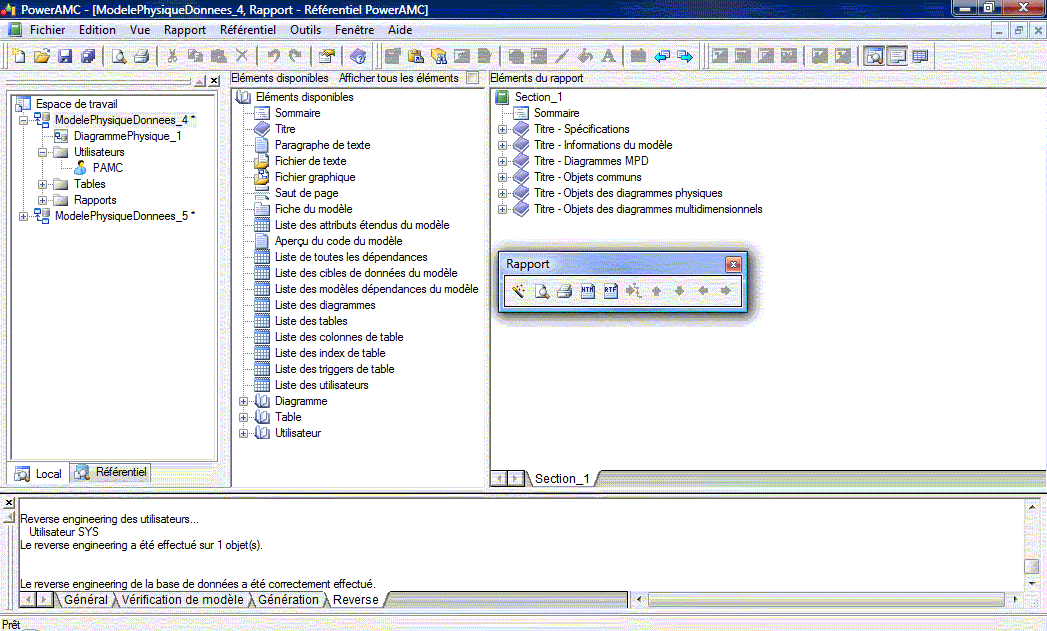Open the Outils menu

[x=306, y=30]
